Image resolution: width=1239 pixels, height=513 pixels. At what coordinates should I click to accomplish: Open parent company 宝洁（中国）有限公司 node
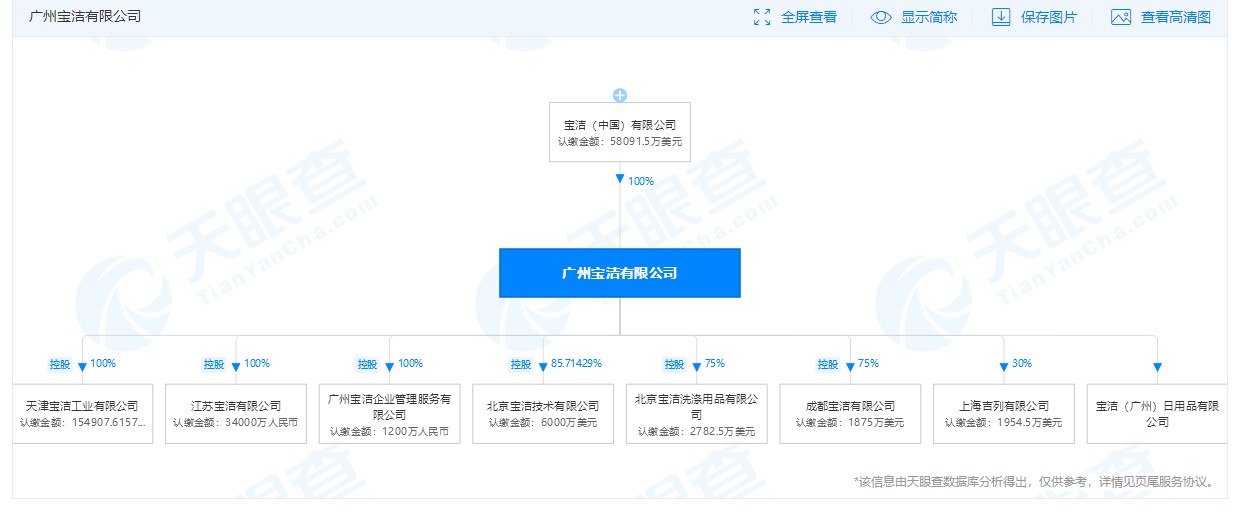point(620,132)
